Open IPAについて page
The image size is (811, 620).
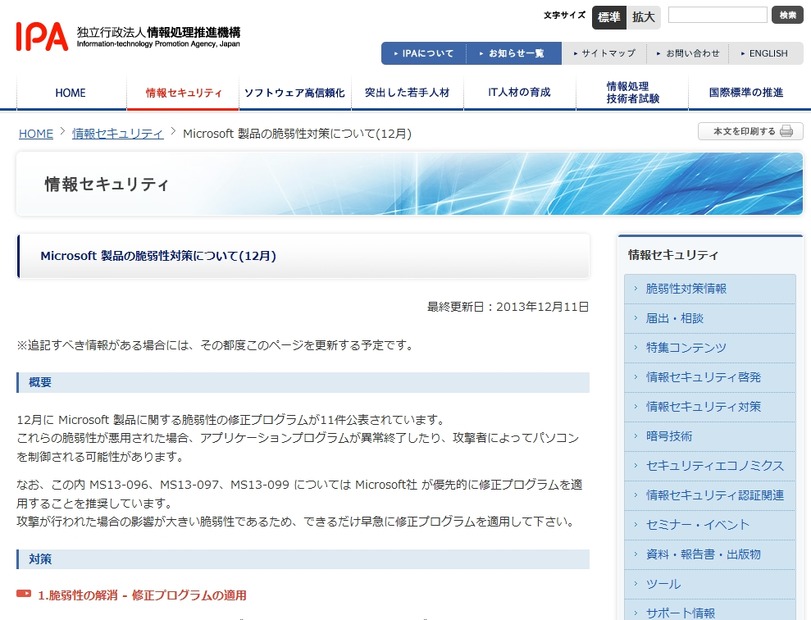[424, 53]
